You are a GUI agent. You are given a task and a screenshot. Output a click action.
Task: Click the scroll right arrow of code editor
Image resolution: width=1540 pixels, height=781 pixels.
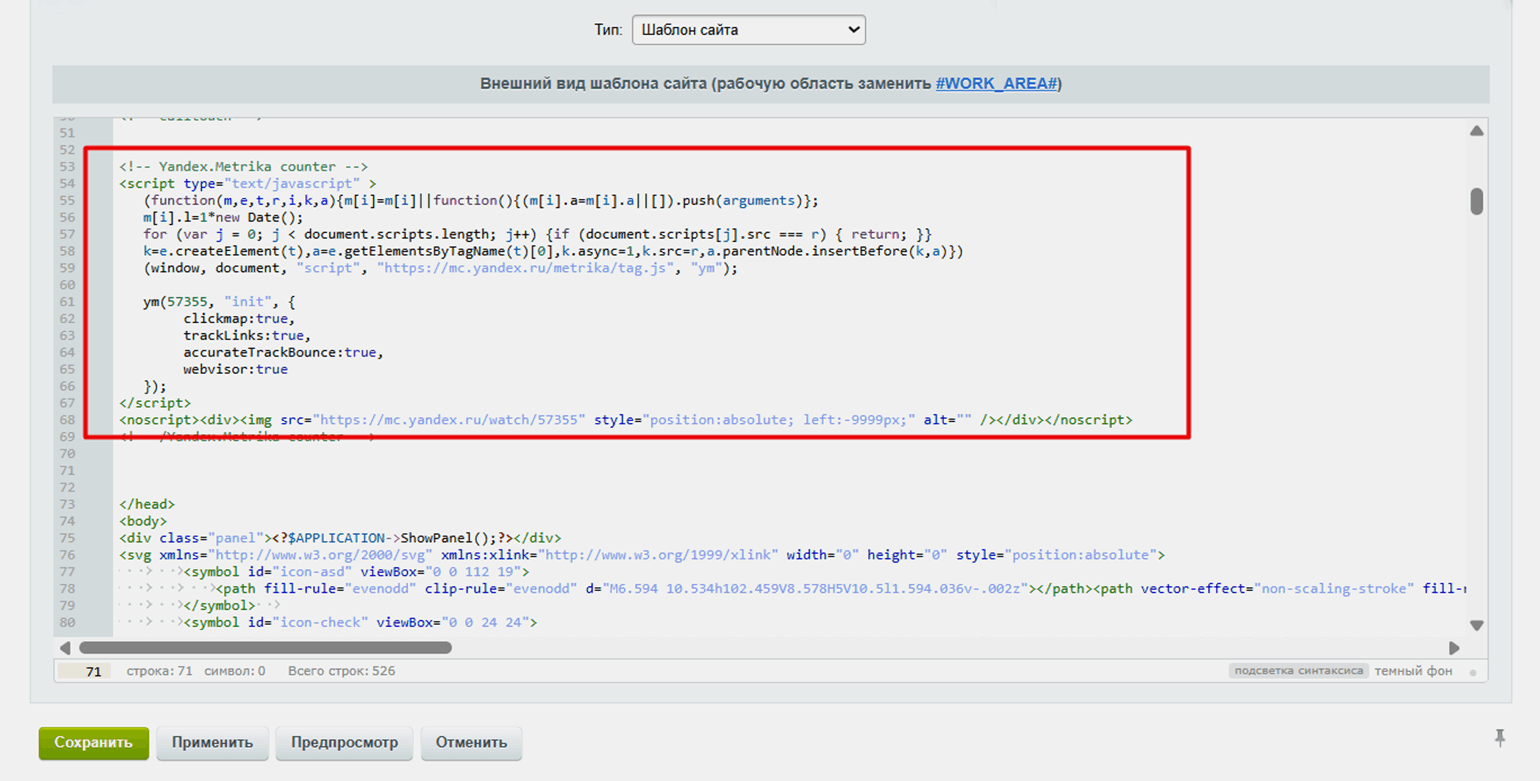[1455, 648]
